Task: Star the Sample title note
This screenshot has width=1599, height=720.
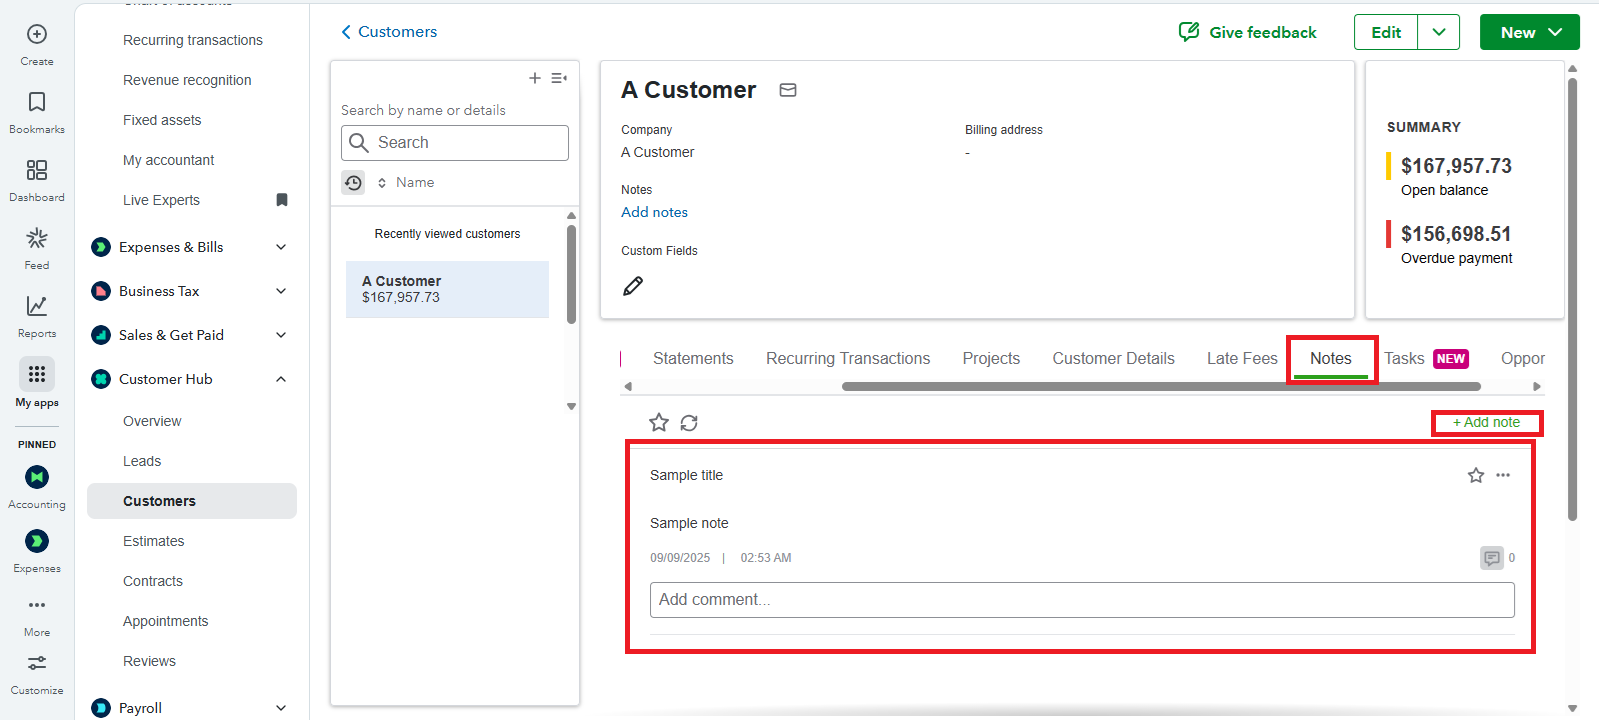Action: (x=1476, y=475)
